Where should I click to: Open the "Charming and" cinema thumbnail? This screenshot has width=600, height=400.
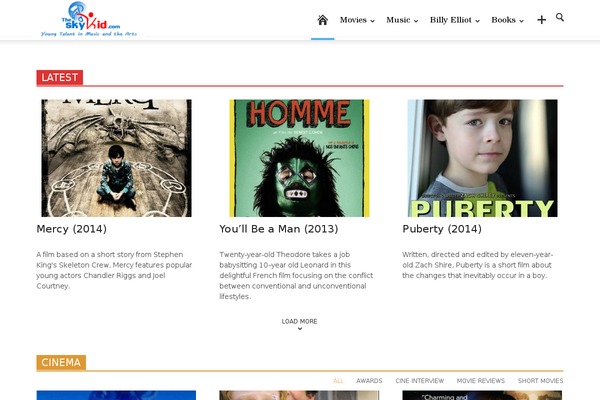482,395
